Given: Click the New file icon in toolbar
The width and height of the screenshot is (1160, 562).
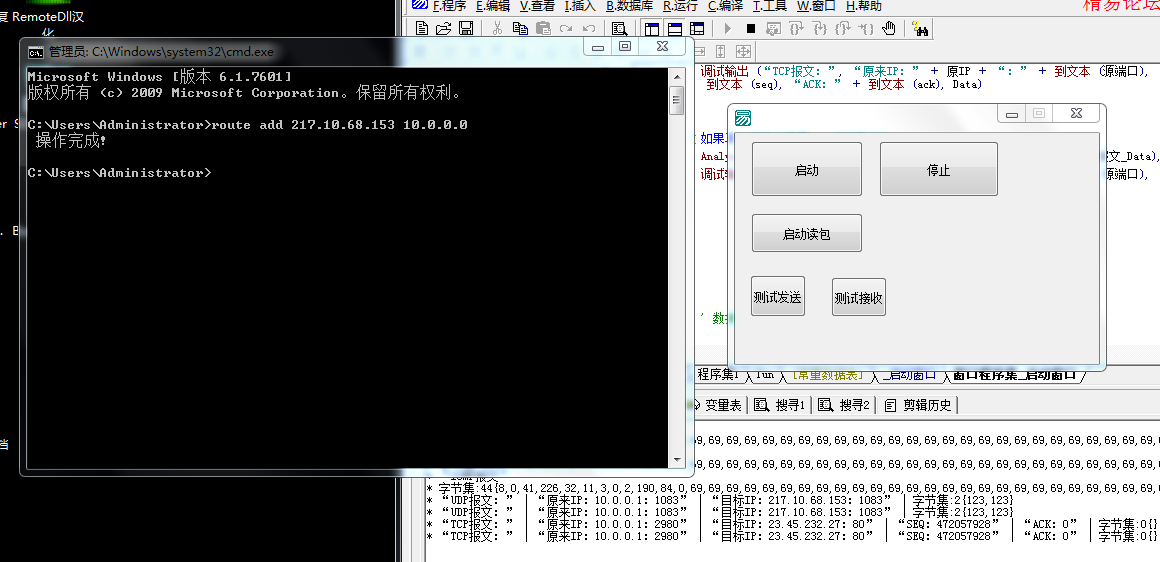Looking at the screenshot, I should (x=421, y=29).
